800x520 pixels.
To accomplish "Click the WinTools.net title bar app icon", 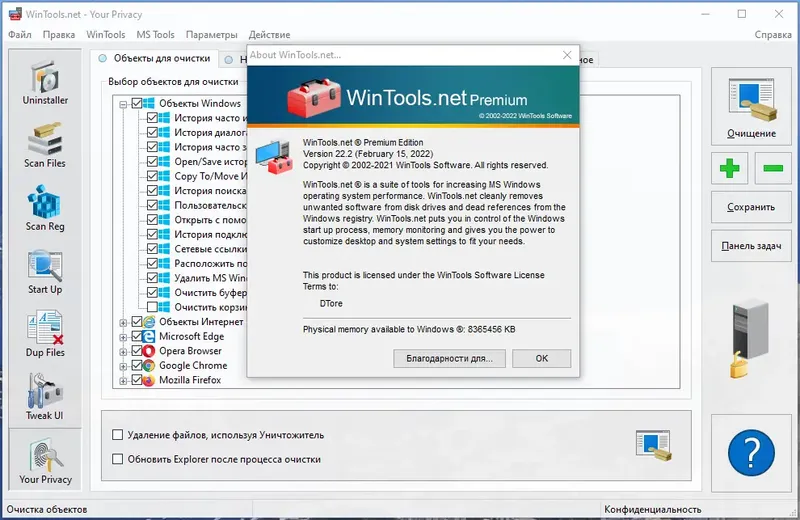I will click(15, 14).
